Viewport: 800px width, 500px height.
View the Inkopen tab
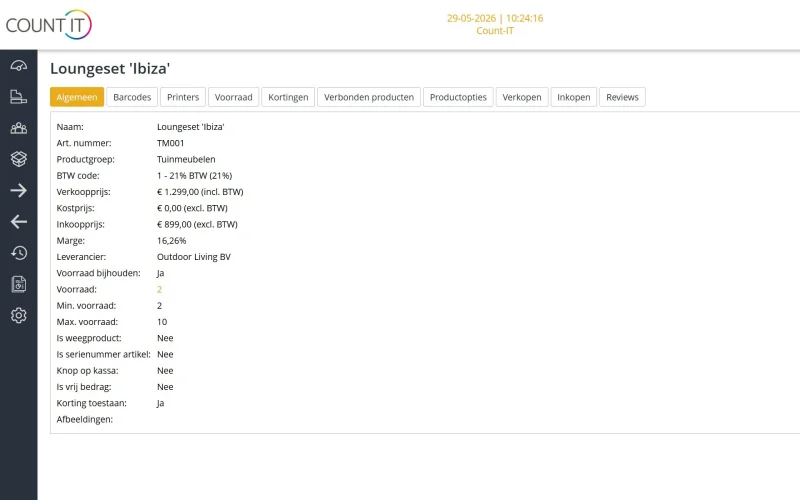click(x=573, y=97)
